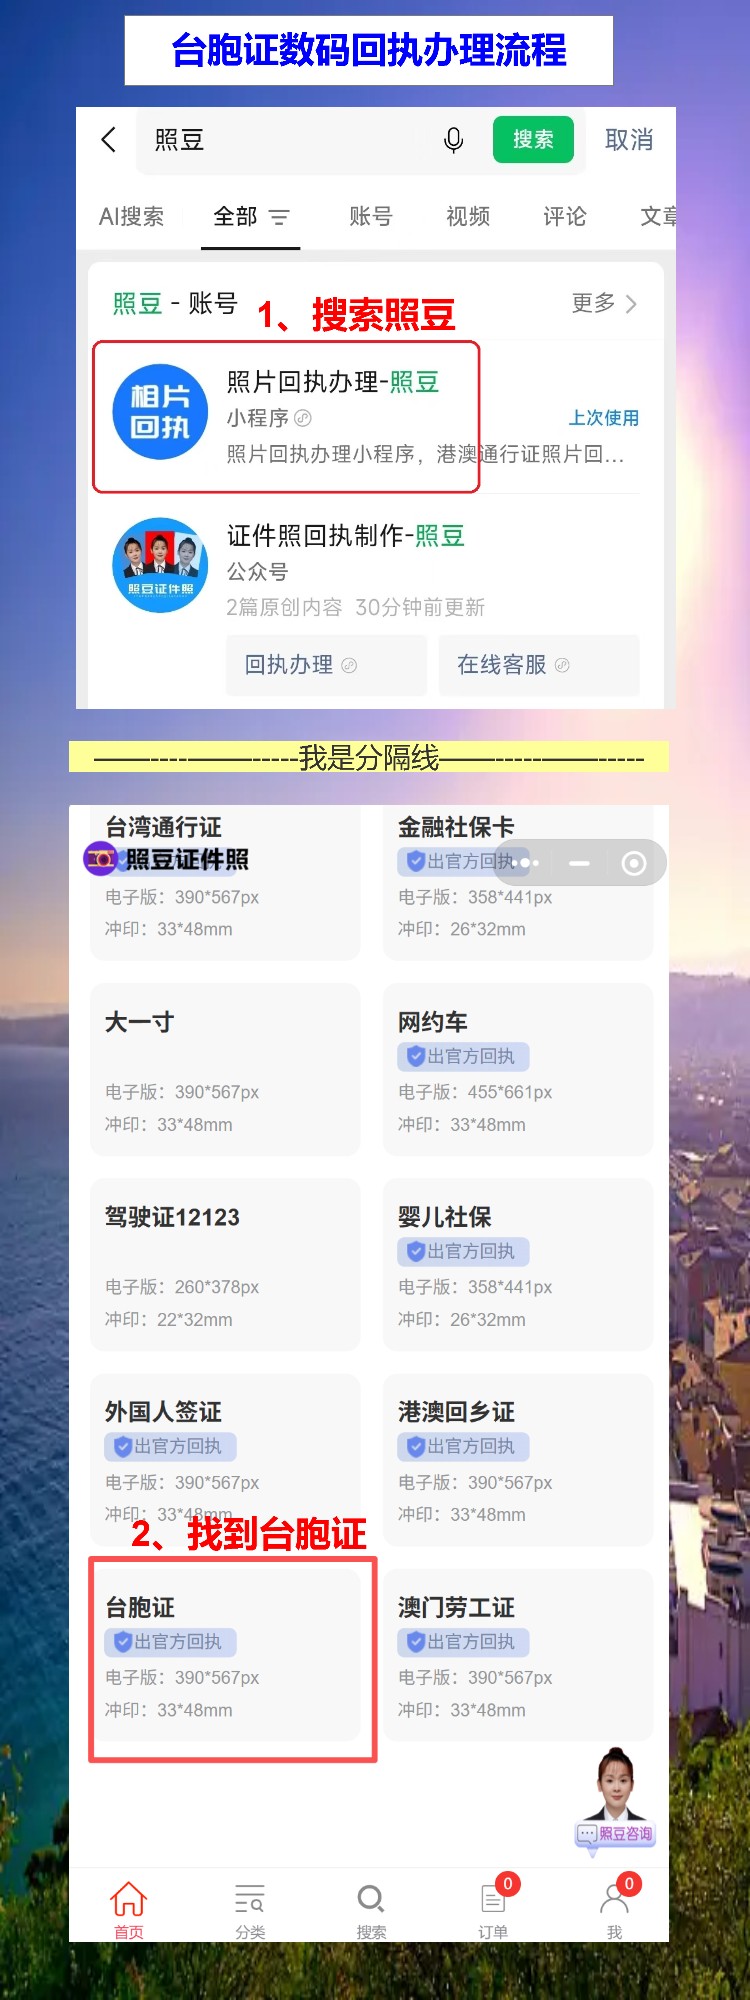The image size is (750, 2000).
Task: Tap the microphone voice input icon
Action: tap(453, 140)
